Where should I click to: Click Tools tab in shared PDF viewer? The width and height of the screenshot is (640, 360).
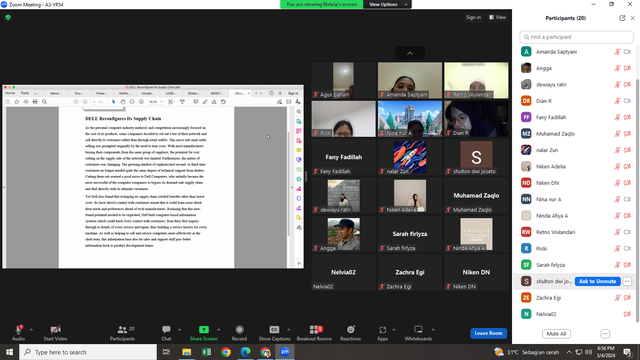pyautogui.click(x=25, y=93)
